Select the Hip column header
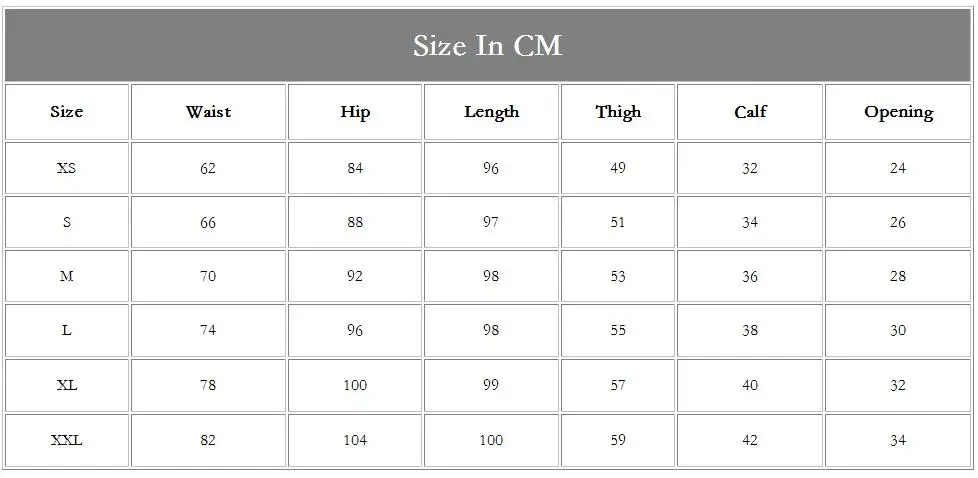 [x=355, y=112]
